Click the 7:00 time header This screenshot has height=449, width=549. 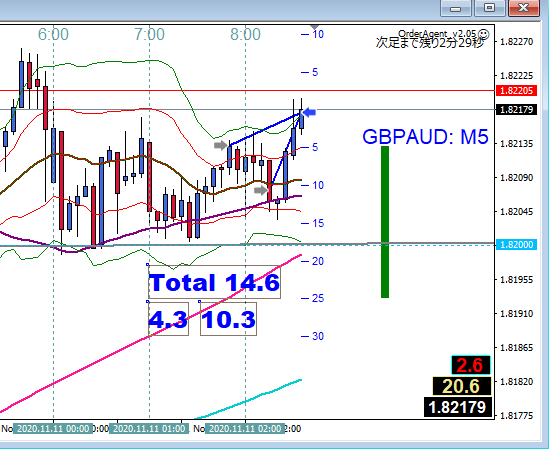(x=150, y=34)
